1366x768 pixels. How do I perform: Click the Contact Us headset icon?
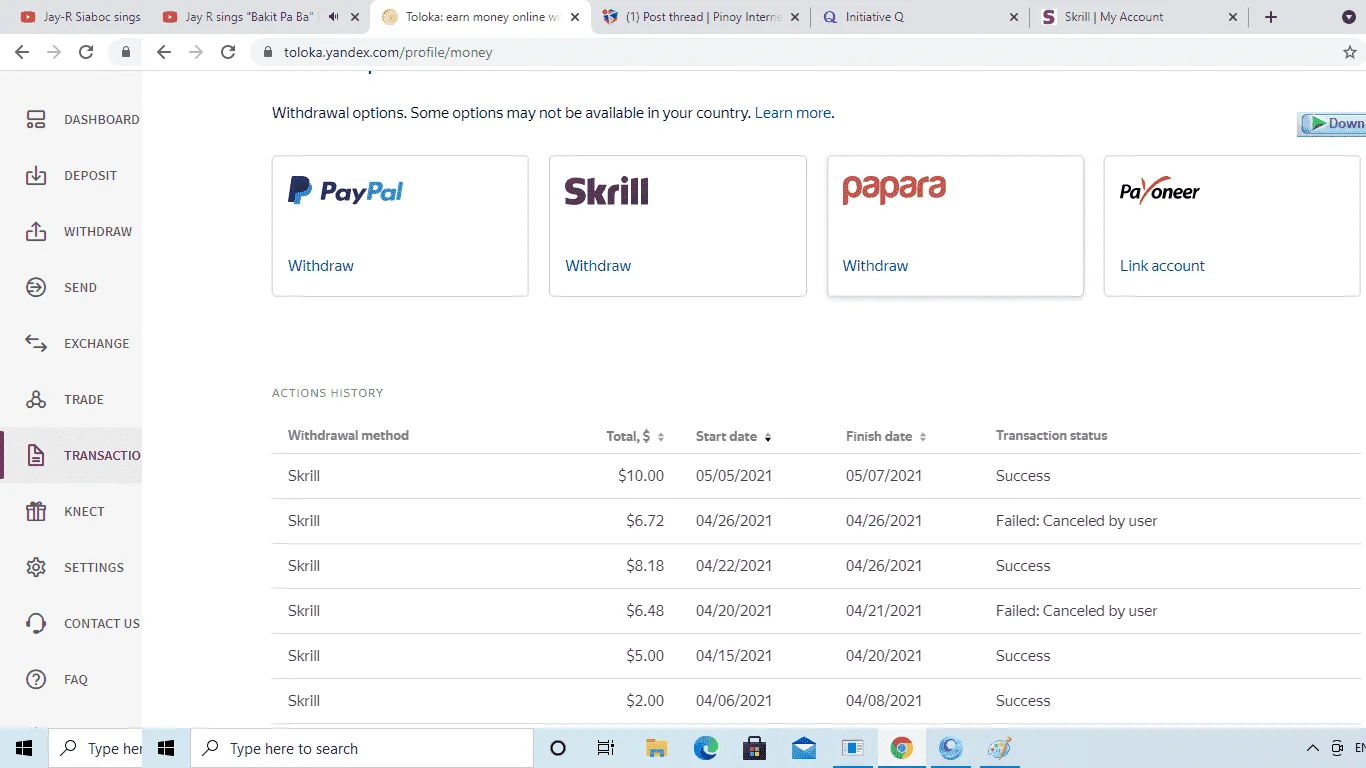[x=36, y=624]
